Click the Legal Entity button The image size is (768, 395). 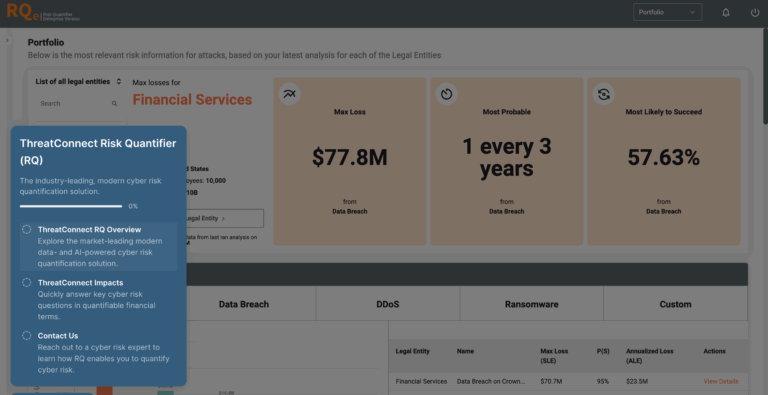[225, 219]
